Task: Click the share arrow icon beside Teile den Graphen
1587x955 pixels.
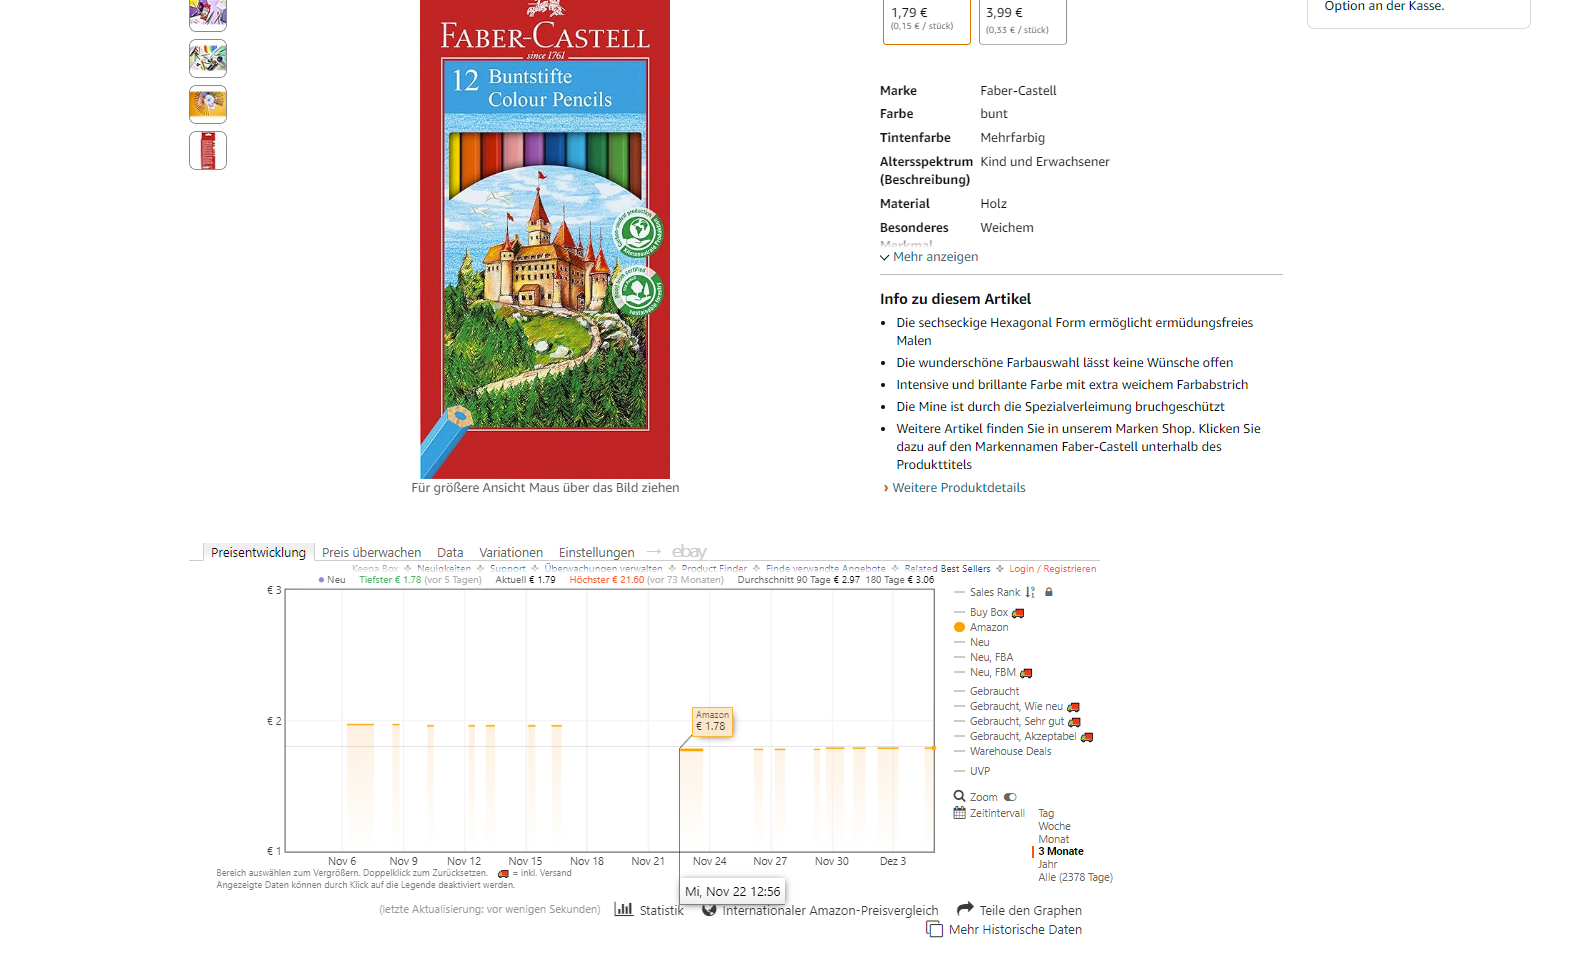Action: point(965,909)
